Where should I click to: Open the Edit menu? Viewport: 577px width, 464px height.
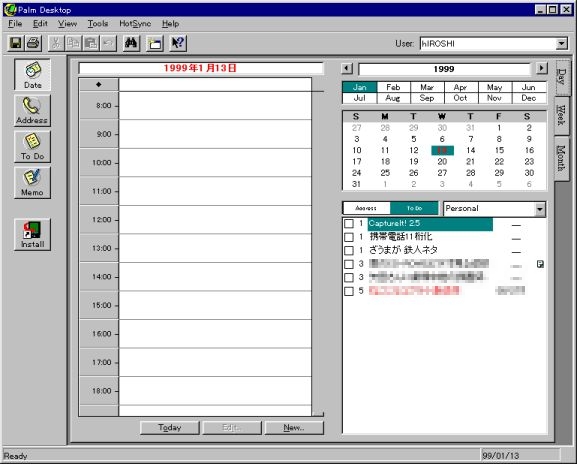40,24
